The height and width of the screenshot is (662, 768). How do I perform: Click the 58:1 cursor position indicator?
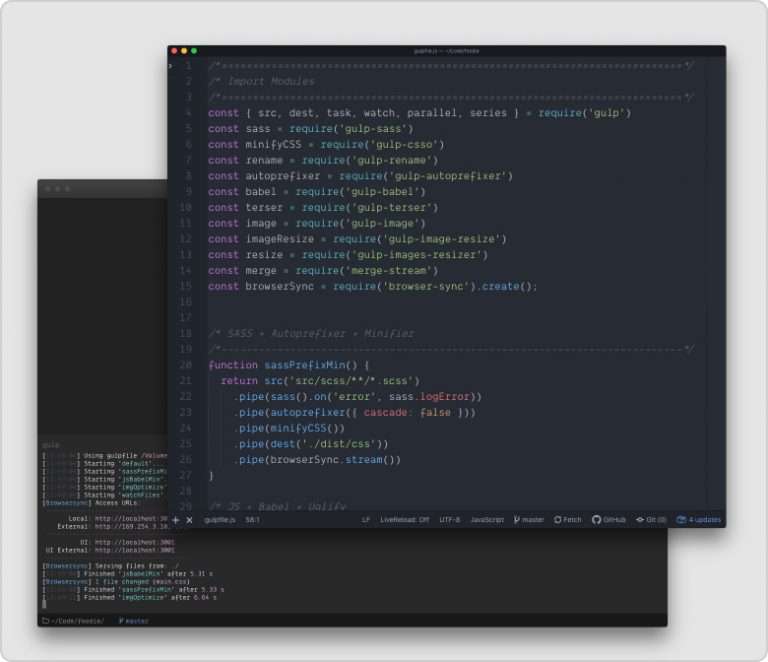tap(254, 520)
